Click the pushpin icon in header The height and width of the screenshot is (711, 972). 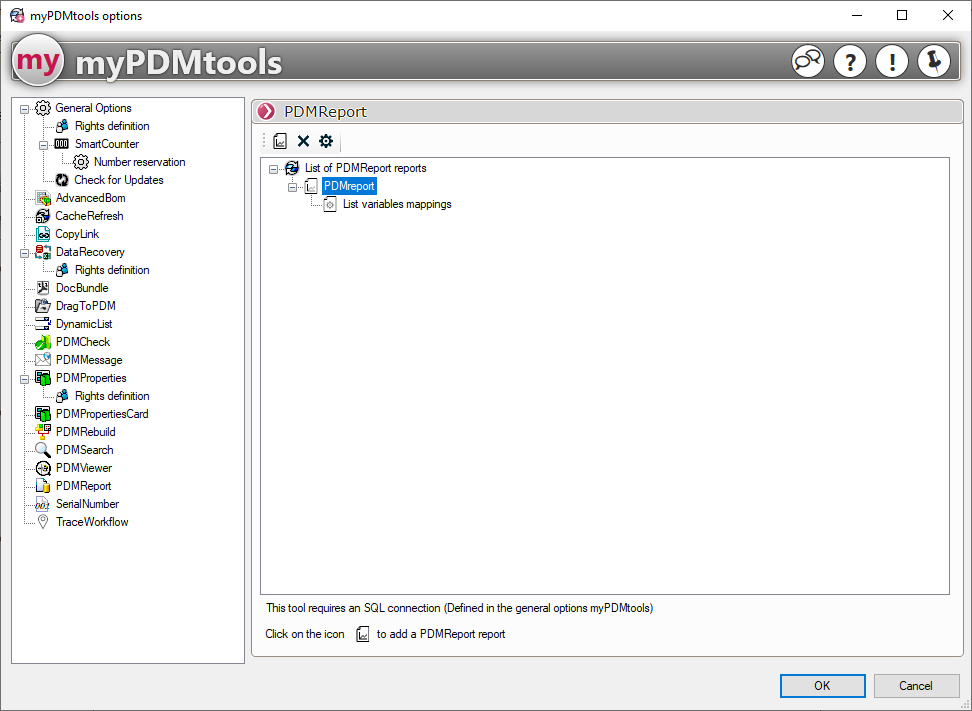pos(934,62)
